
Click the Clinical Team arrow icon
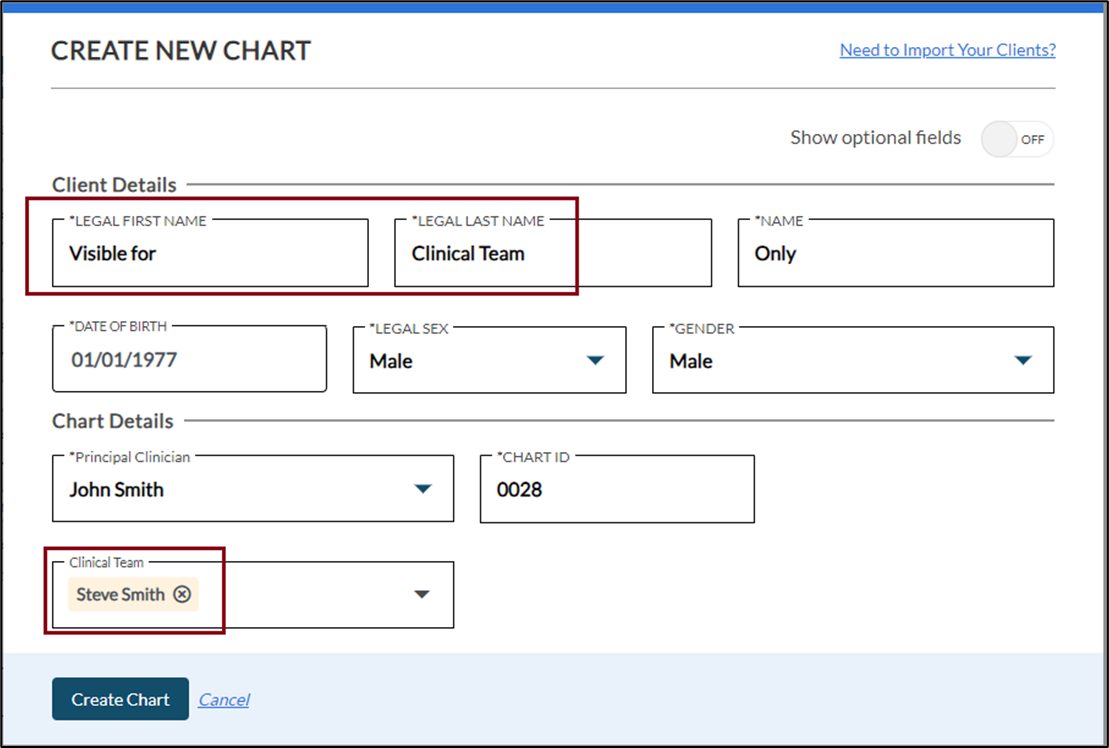(423, 595)
